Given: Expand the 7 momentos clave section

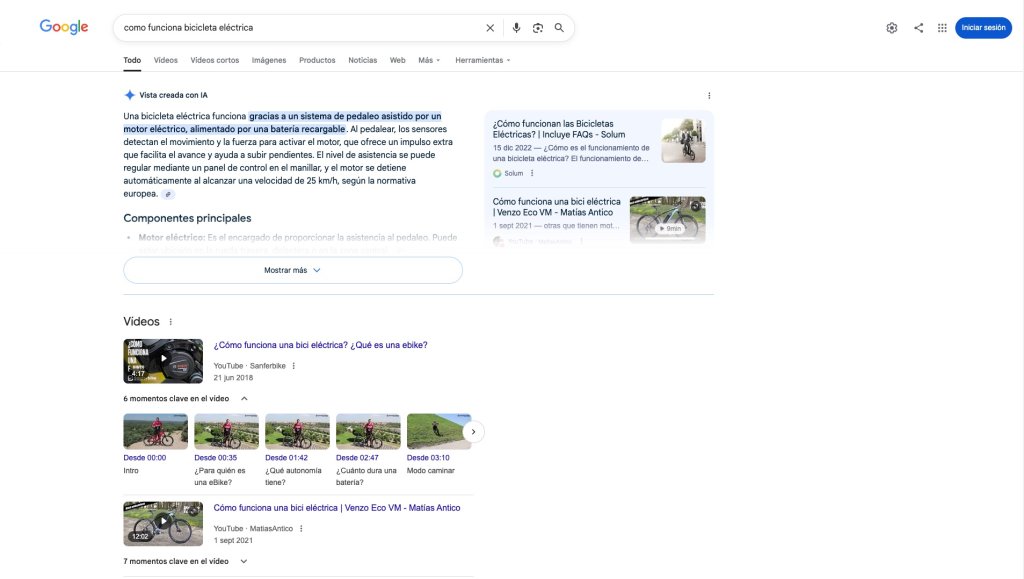Looking at the screenshot, I should (x=243, y=561).
